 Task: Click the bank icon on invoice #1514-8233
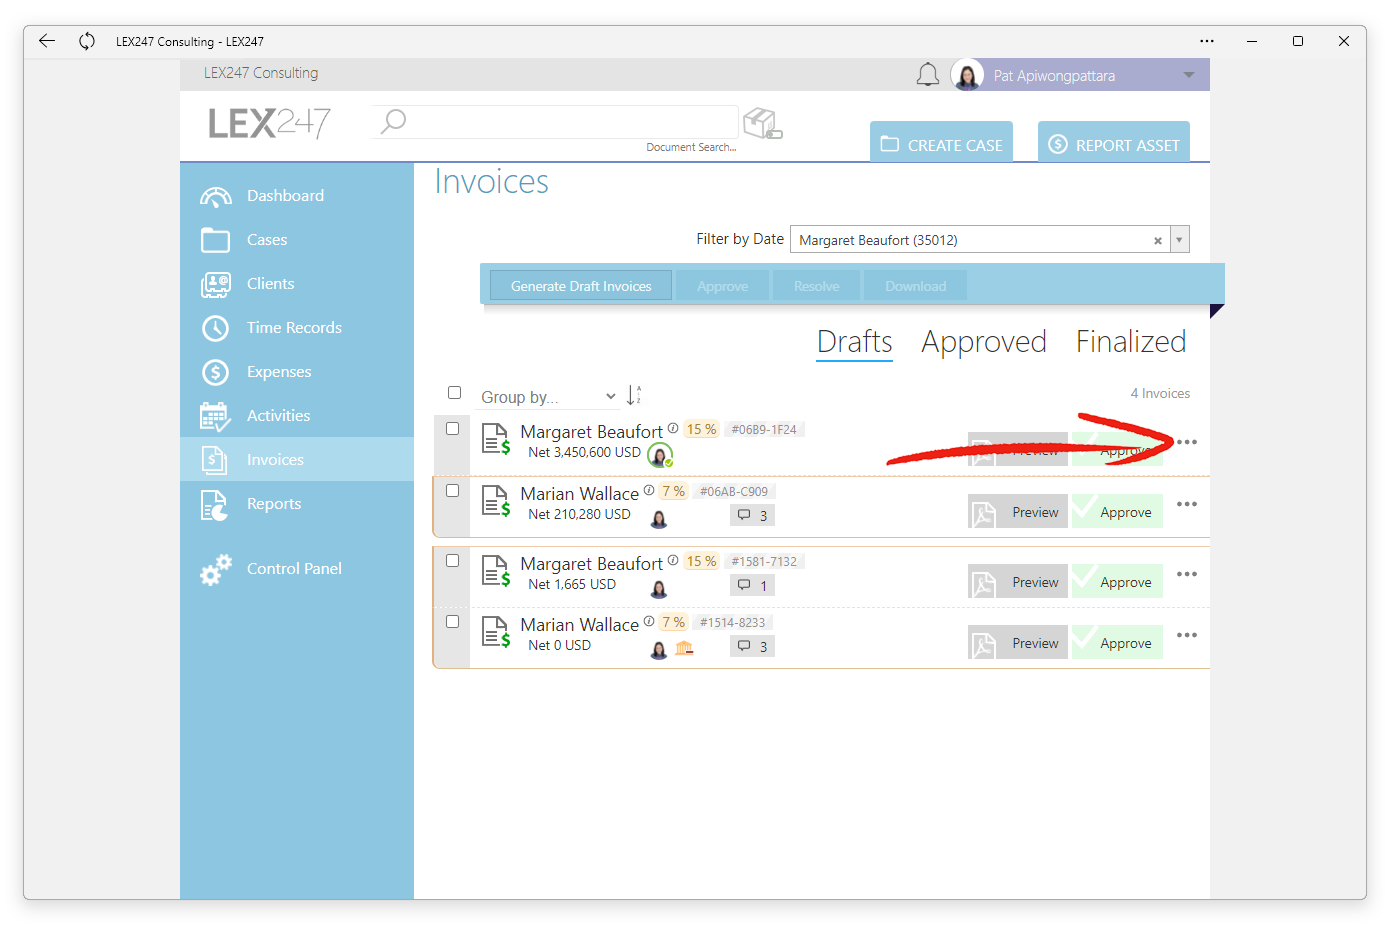tap(684, 649)
